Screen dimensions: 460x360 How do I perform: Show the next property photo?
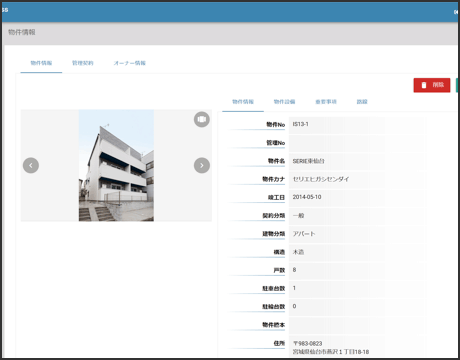(x=202, y=165)
